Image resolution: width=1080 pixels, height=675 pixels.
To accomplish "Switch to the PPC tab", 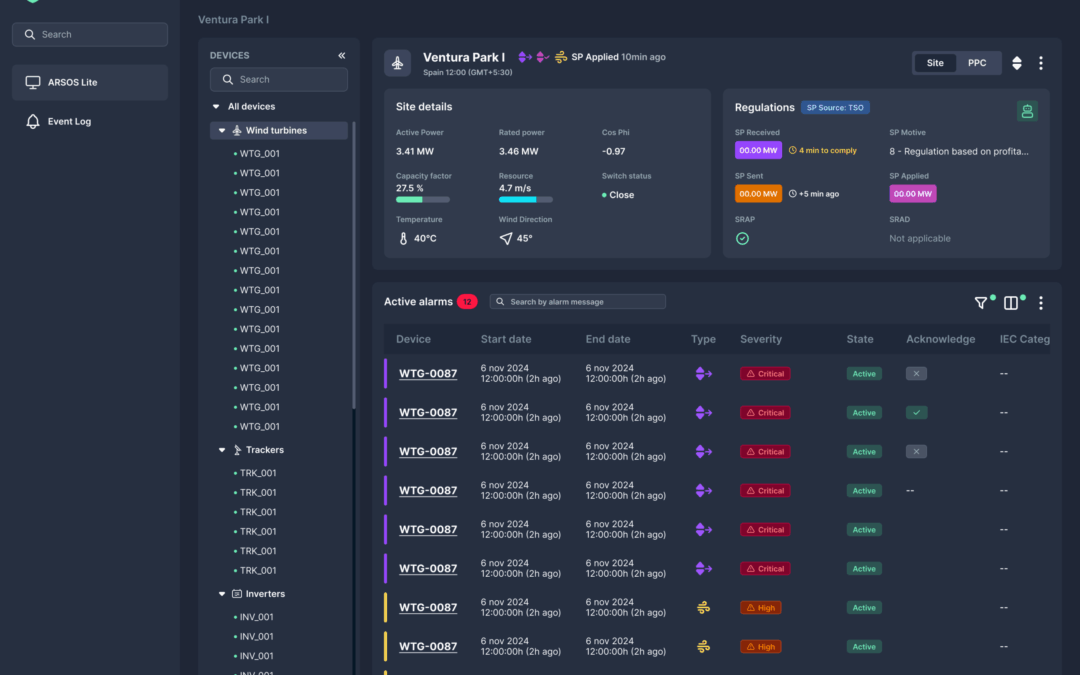I will (977, 63).
